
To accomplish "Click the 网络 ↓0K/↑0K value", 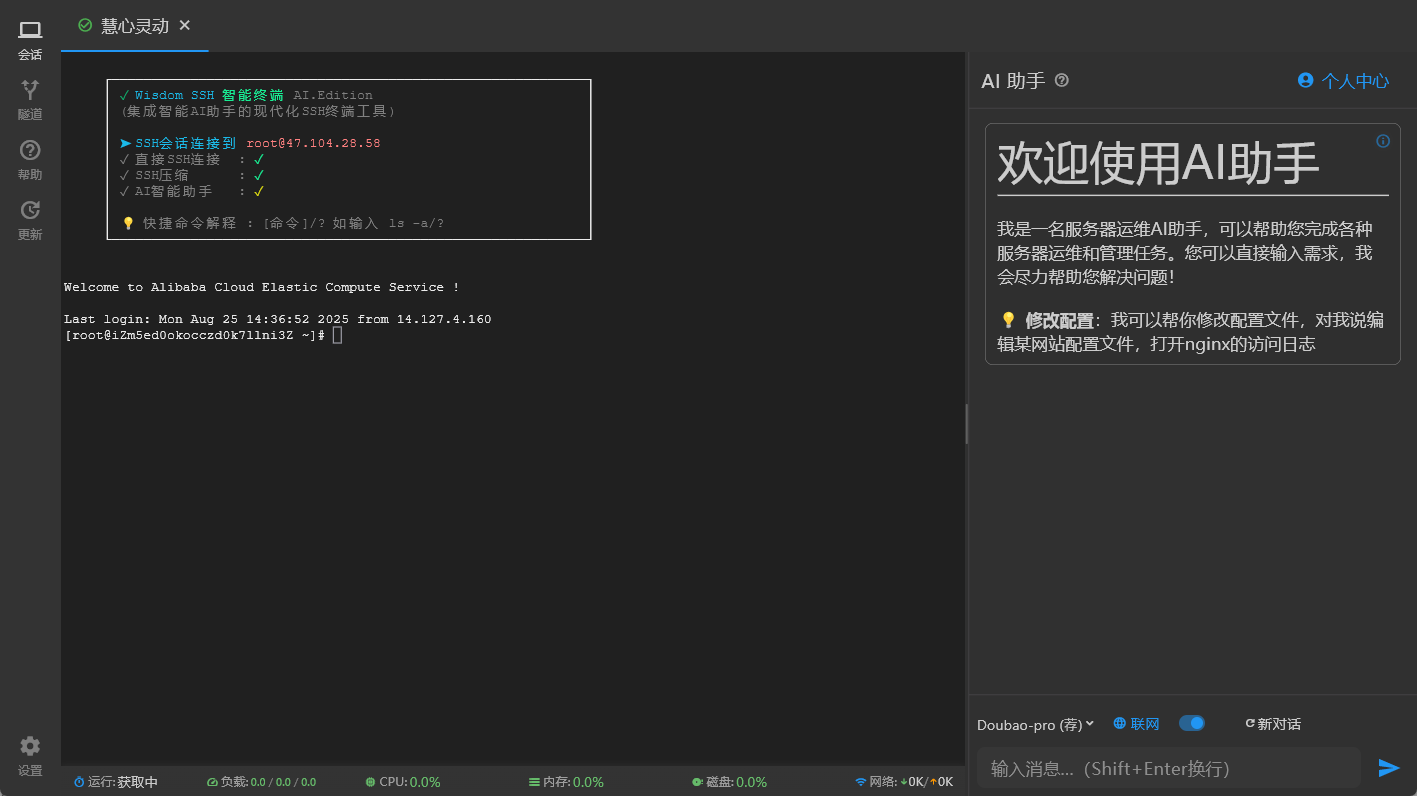I will click(926, 782).
